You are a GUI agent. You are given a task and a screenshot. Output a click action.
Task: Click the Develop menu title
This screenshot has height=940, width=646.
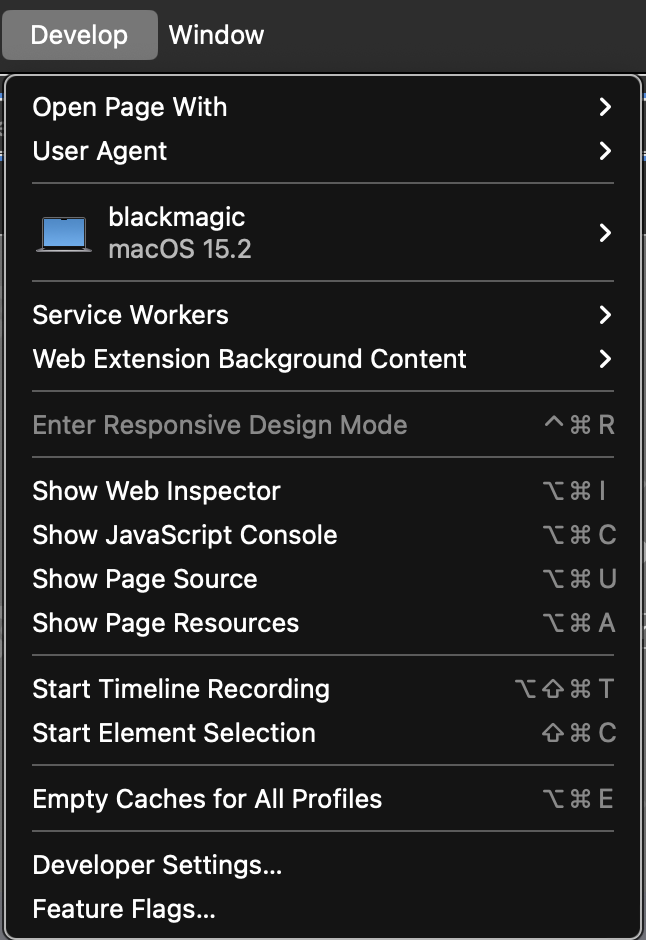tap(79, 35)
